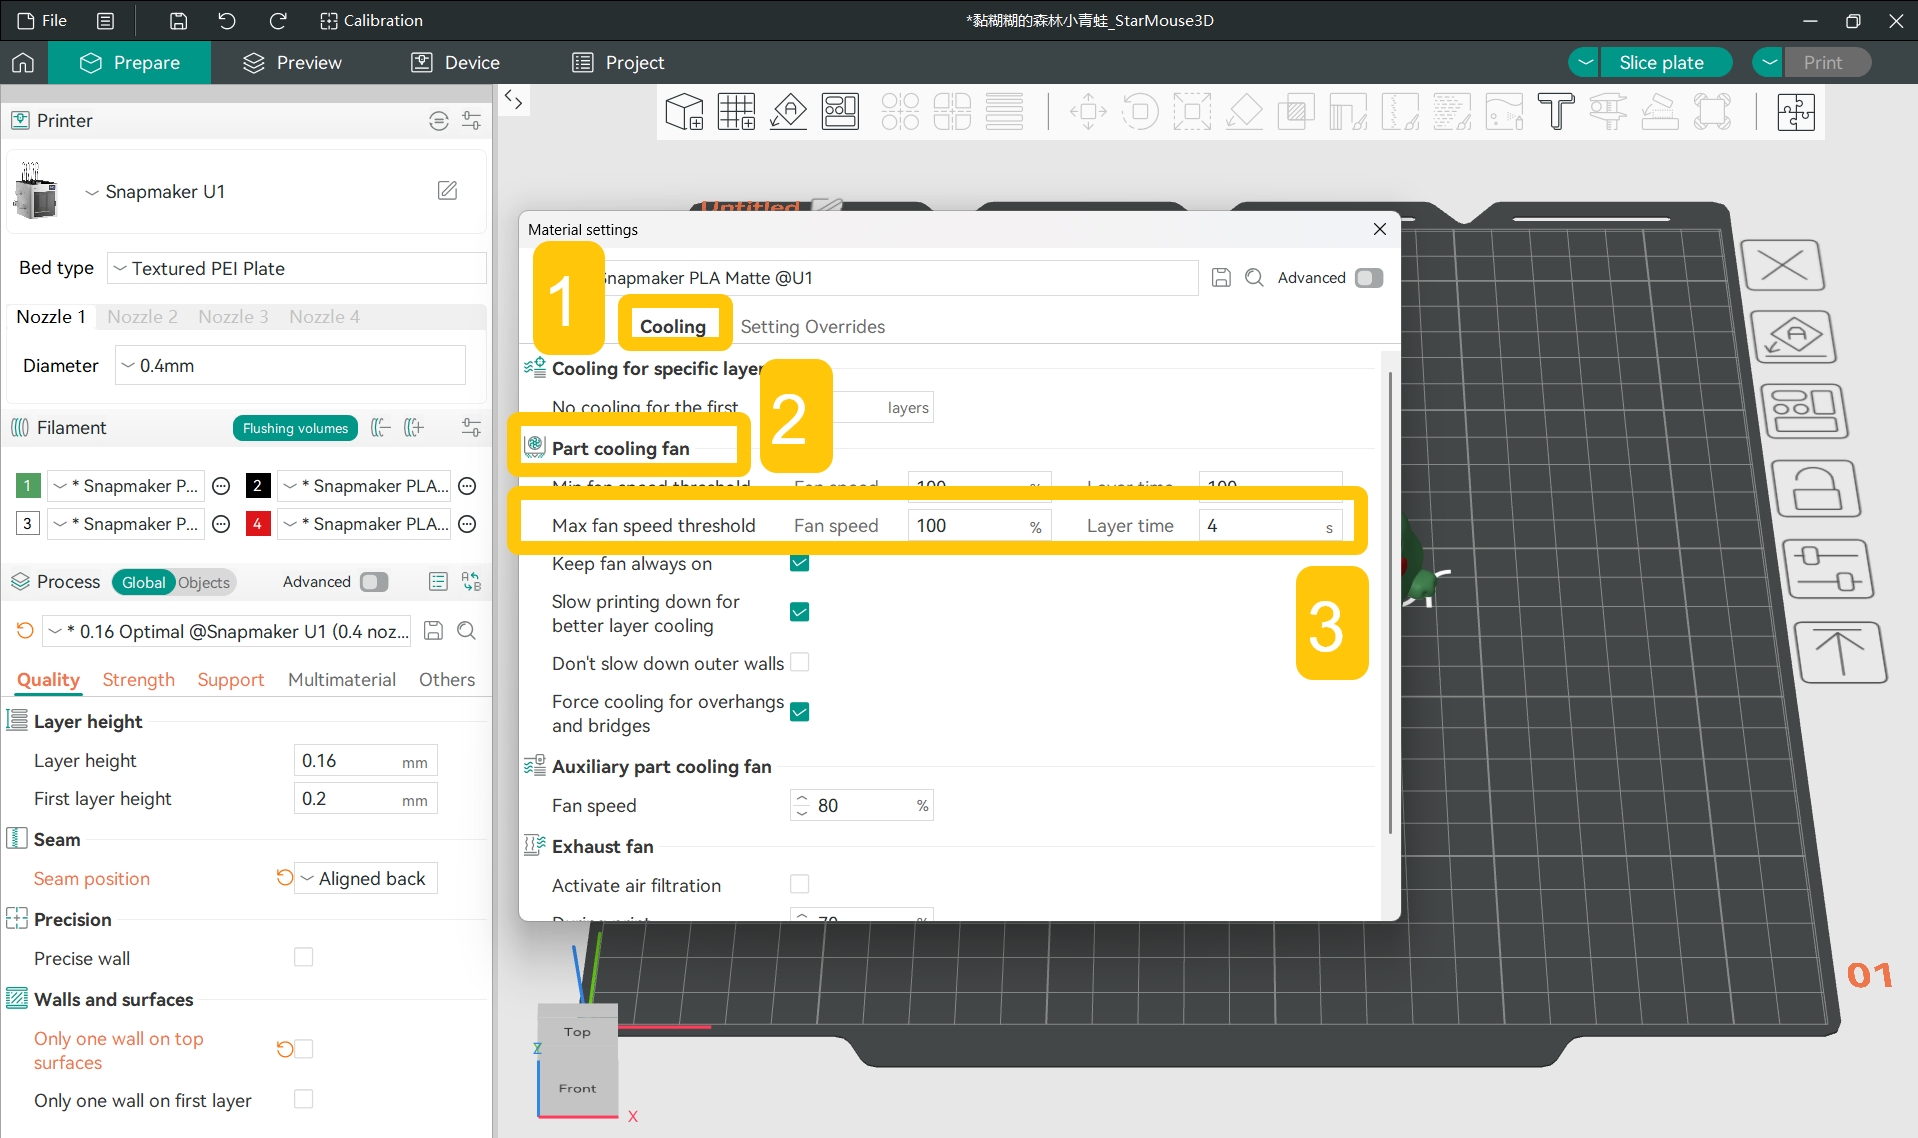Open the Seam position dropdown
This screenshot has width=1918, height=1138.
[366, 878]
